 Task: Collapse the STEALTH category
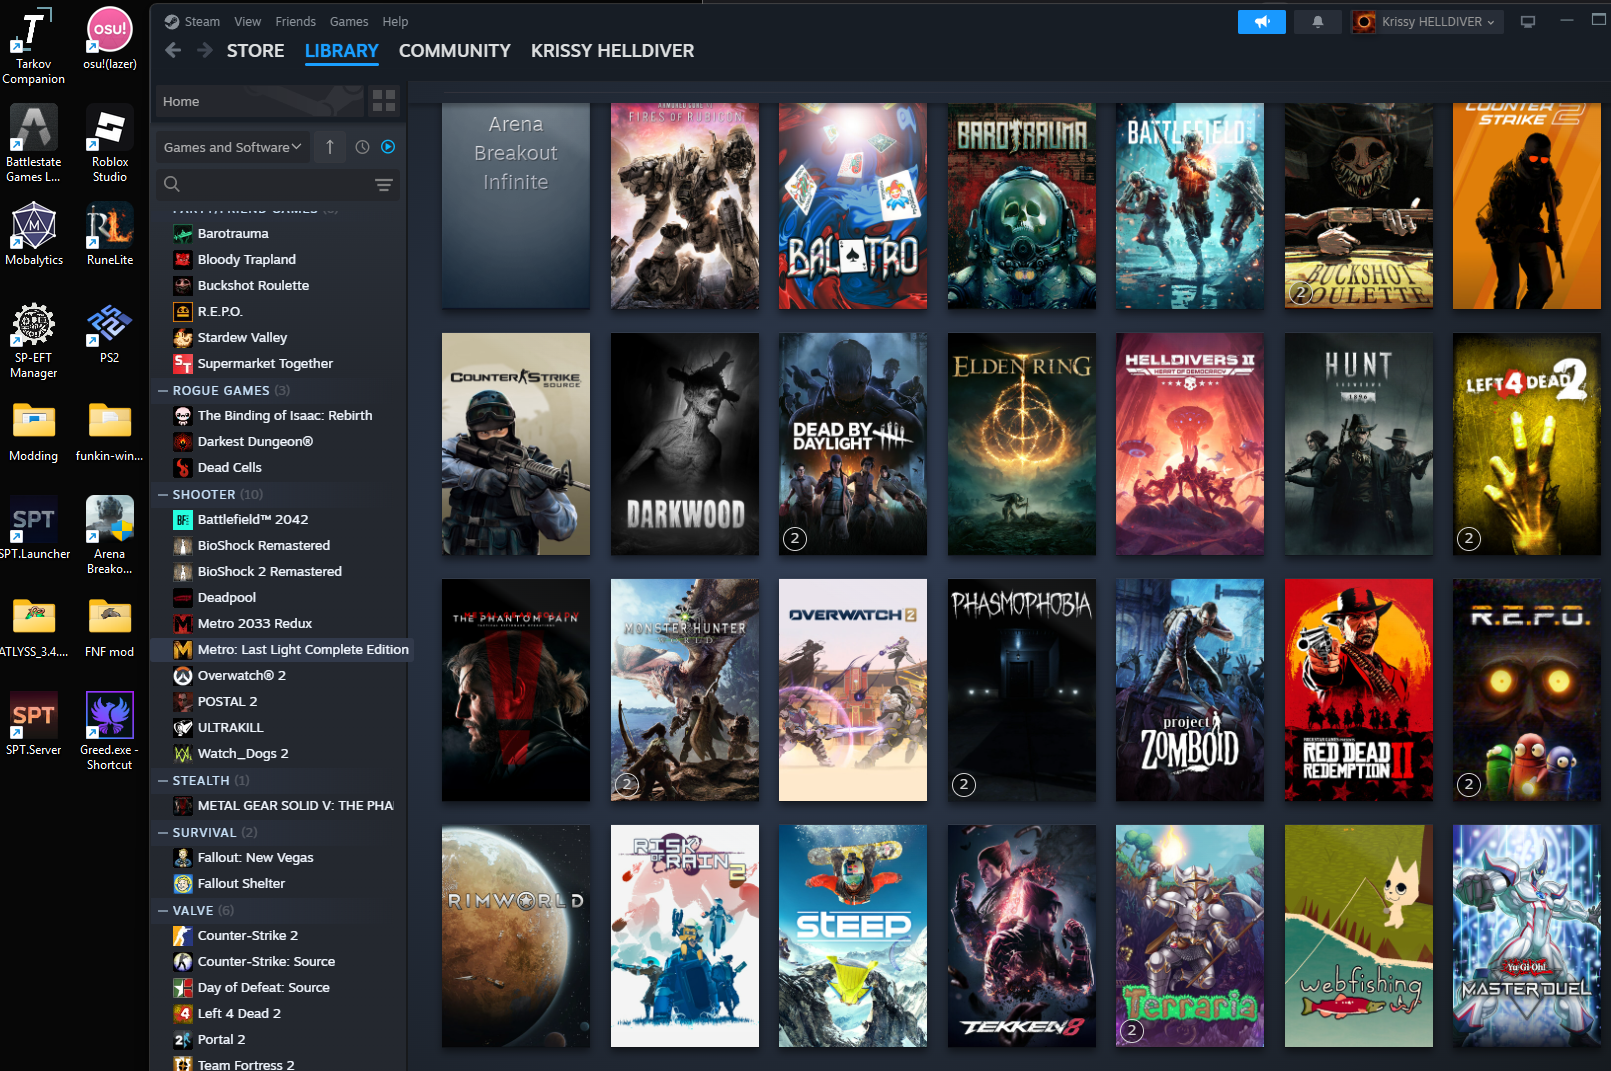pyautogui.click(x=163, y=781)
